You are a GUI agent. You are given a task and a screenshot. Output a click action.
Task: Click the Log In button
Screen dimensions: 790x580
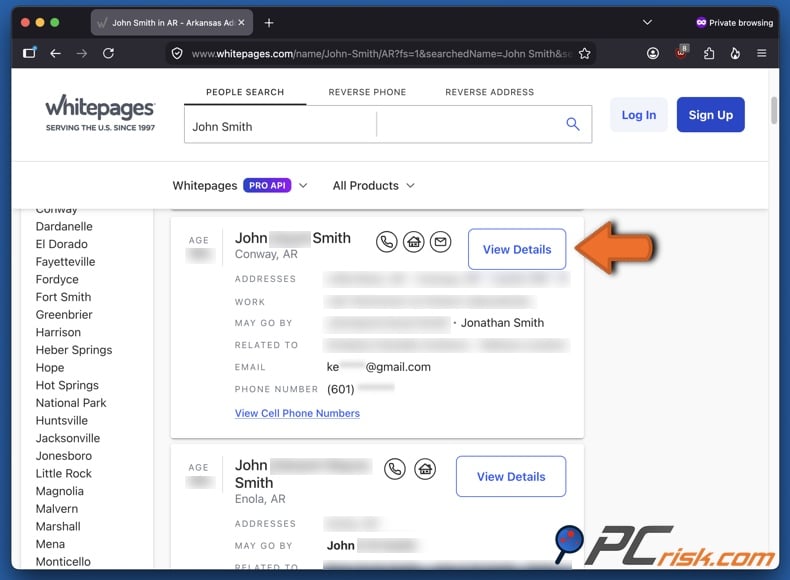click(639, 115)
